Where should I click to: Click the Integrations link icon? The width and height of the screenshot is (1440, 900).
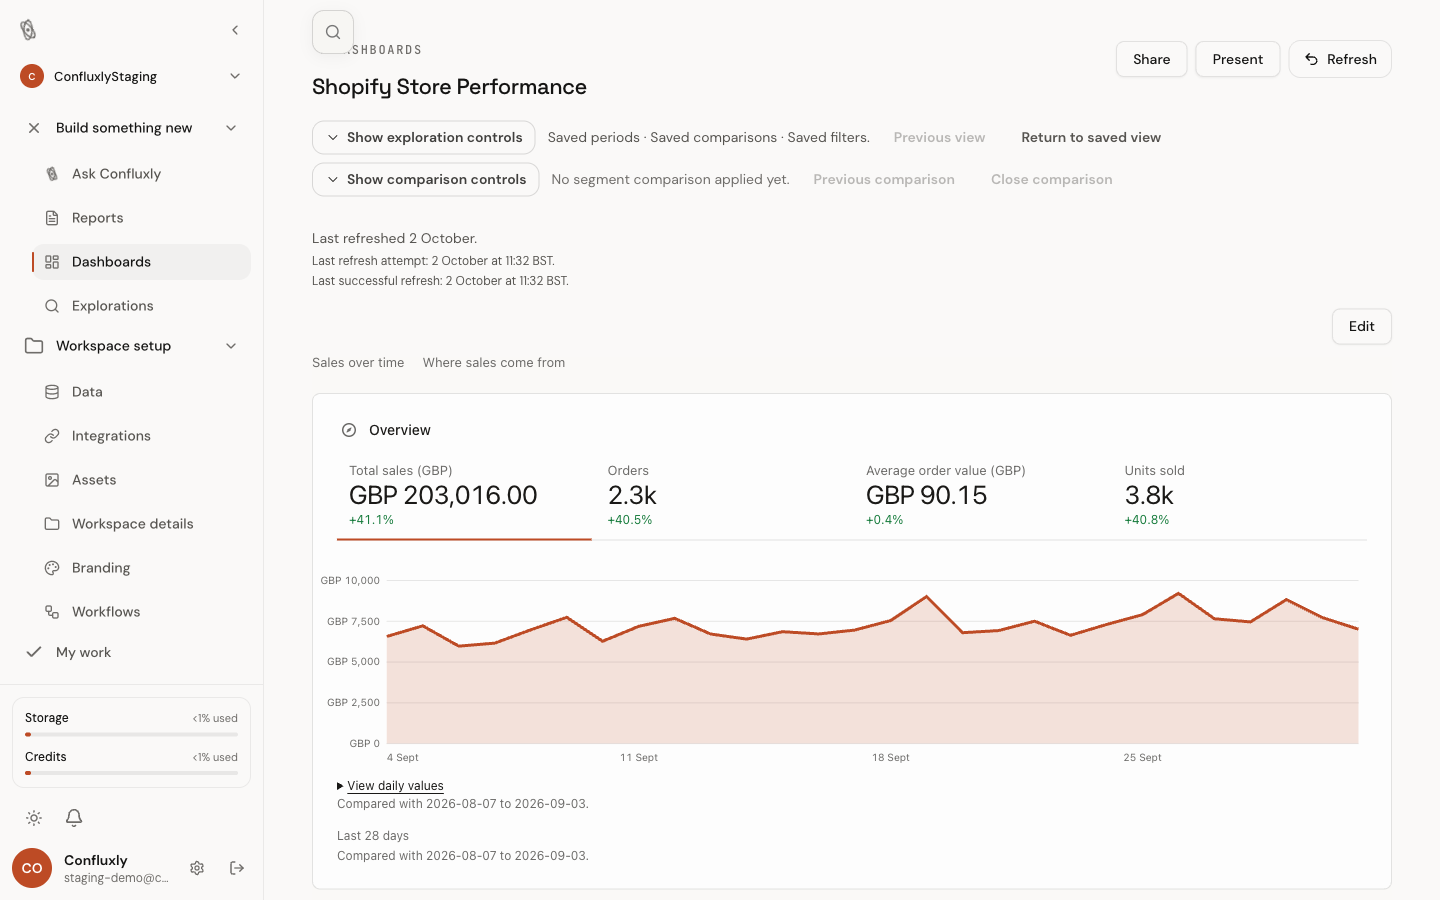[x=52, y=436]
